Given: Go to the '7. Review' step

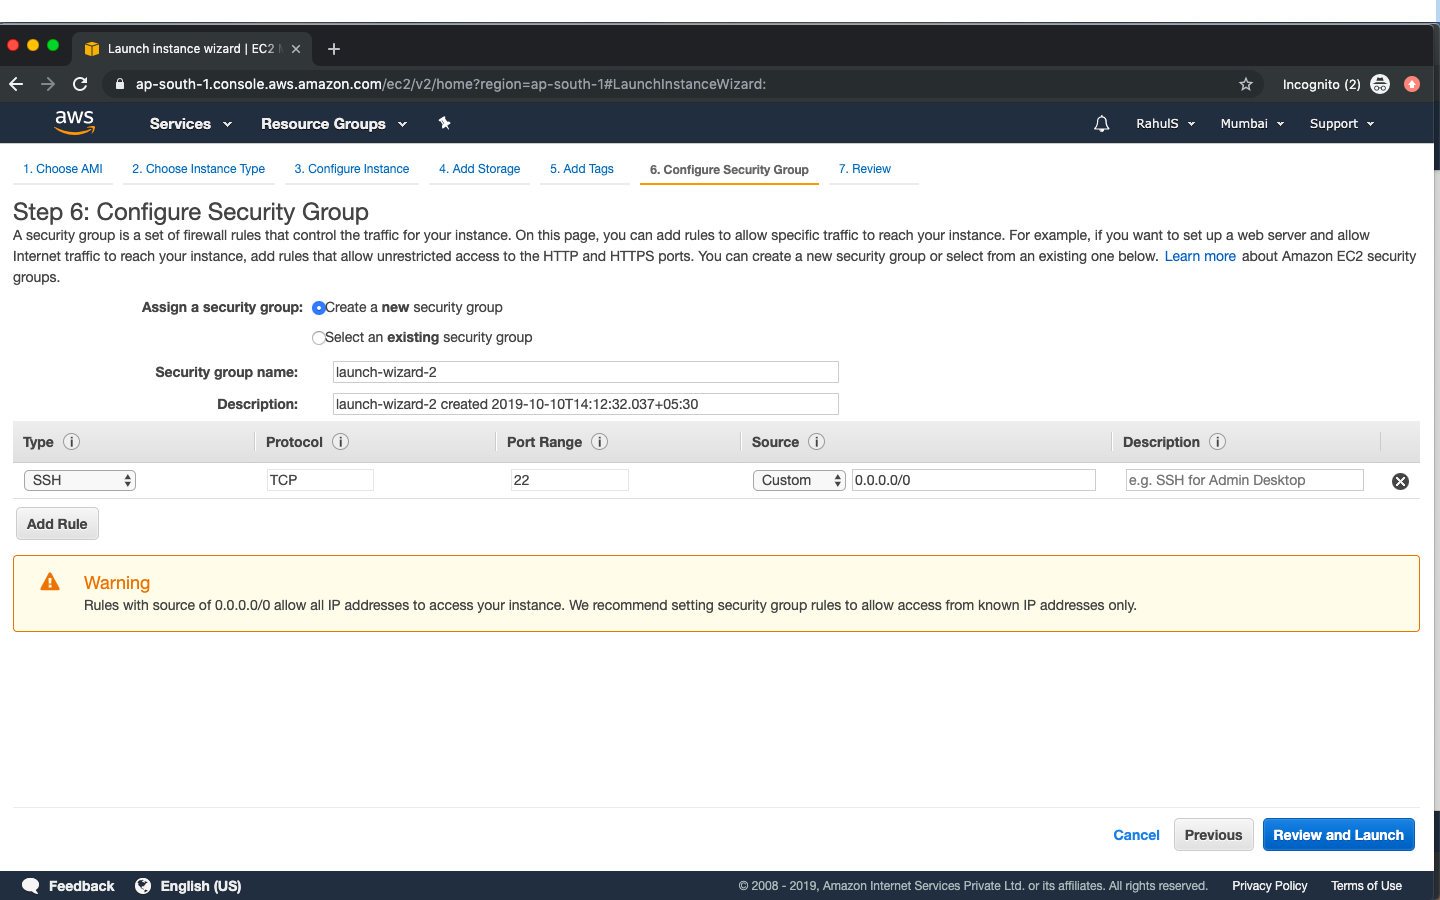Looking at the screenshot, I should 864,168.
